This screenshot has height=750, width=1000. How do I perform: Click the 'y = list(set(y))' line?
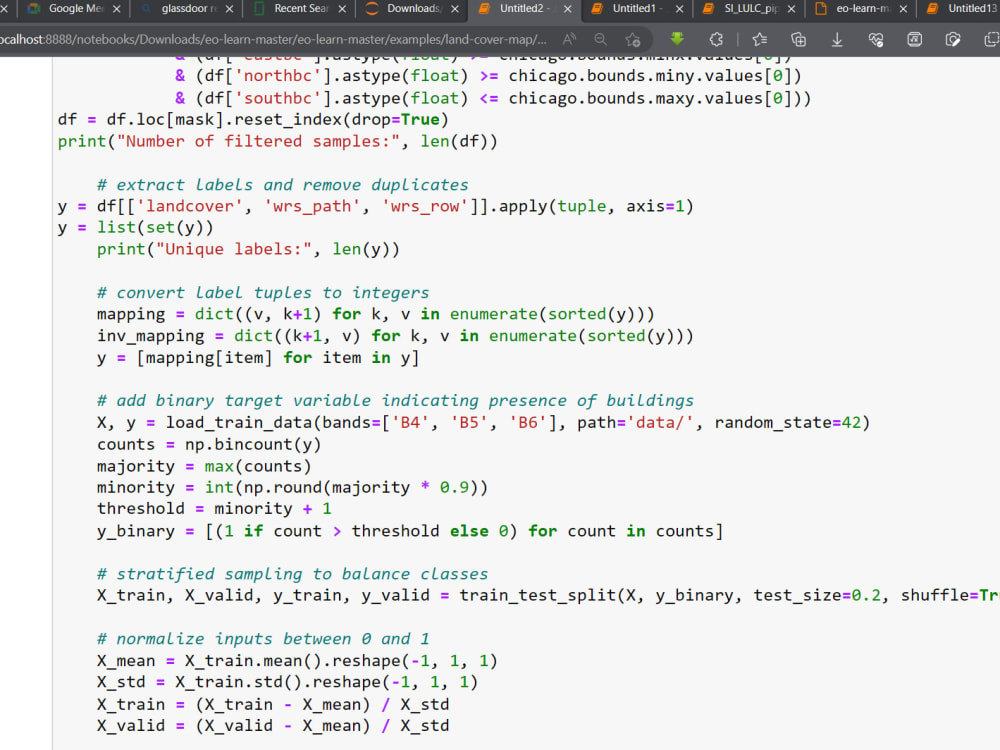pos(135,228)
